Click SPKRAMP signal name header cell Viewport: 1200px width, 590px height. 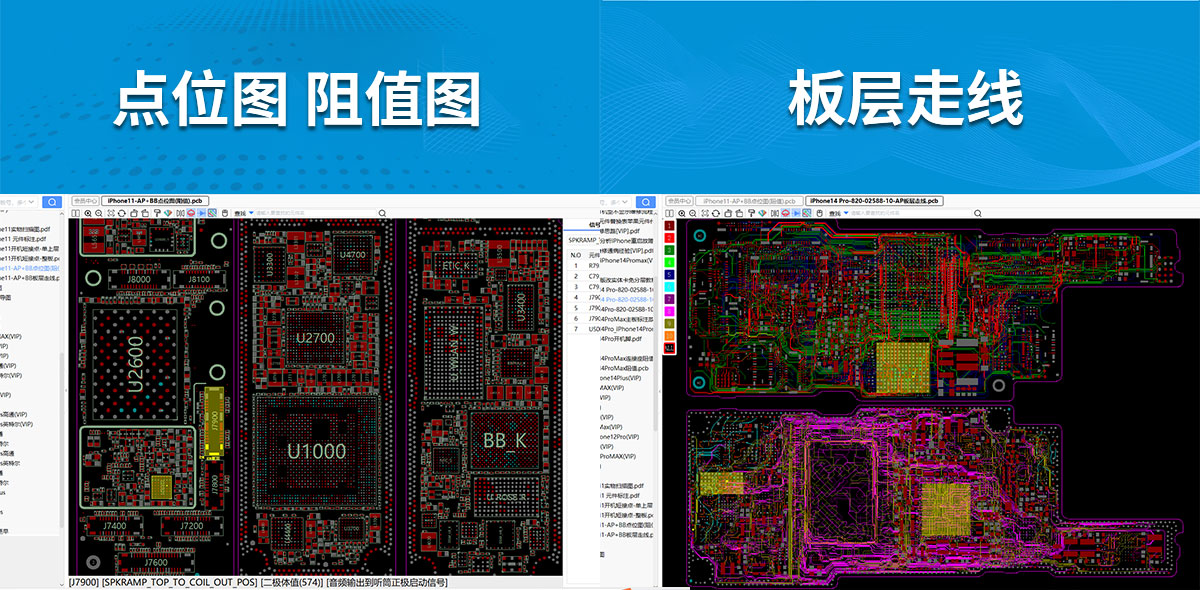(x=583, y=240)
